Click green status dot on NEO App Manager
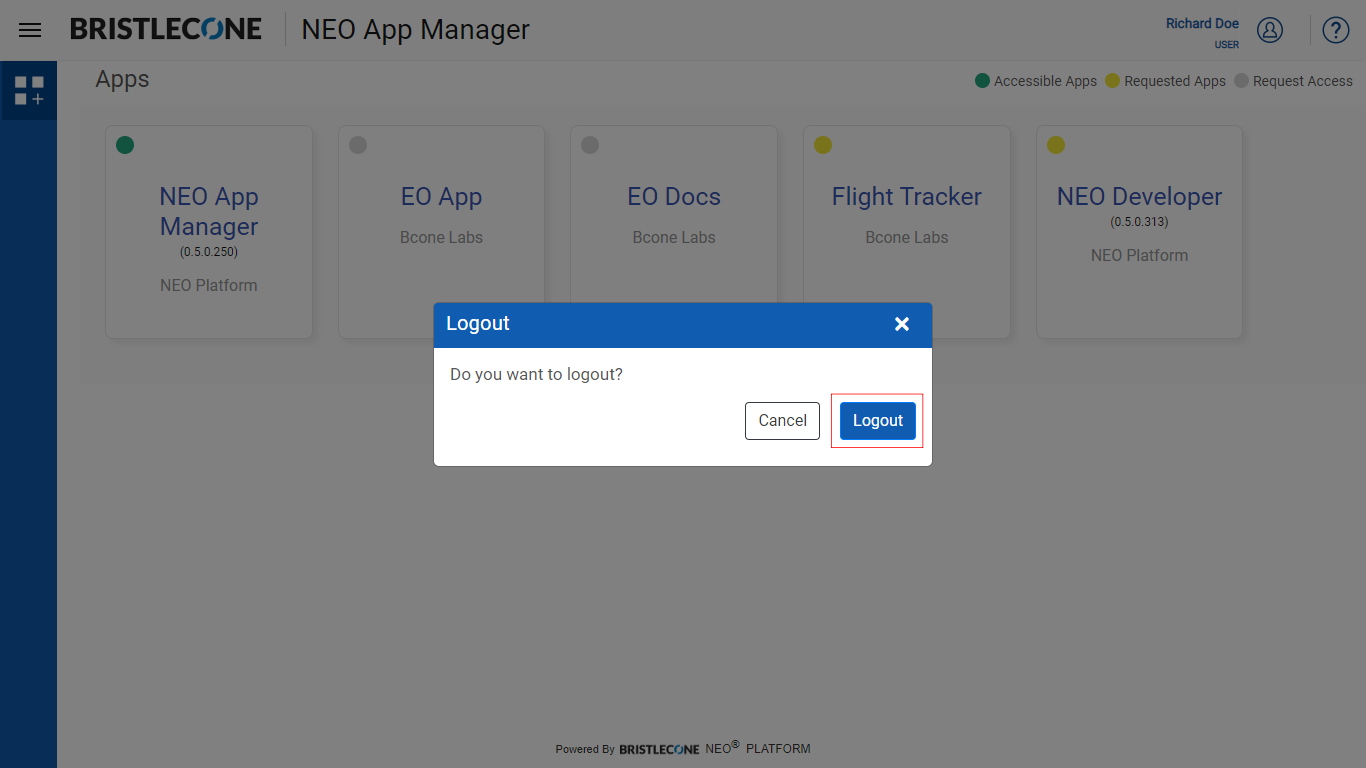This screenshot has width=1366, height=768. [x=125, y=145]
